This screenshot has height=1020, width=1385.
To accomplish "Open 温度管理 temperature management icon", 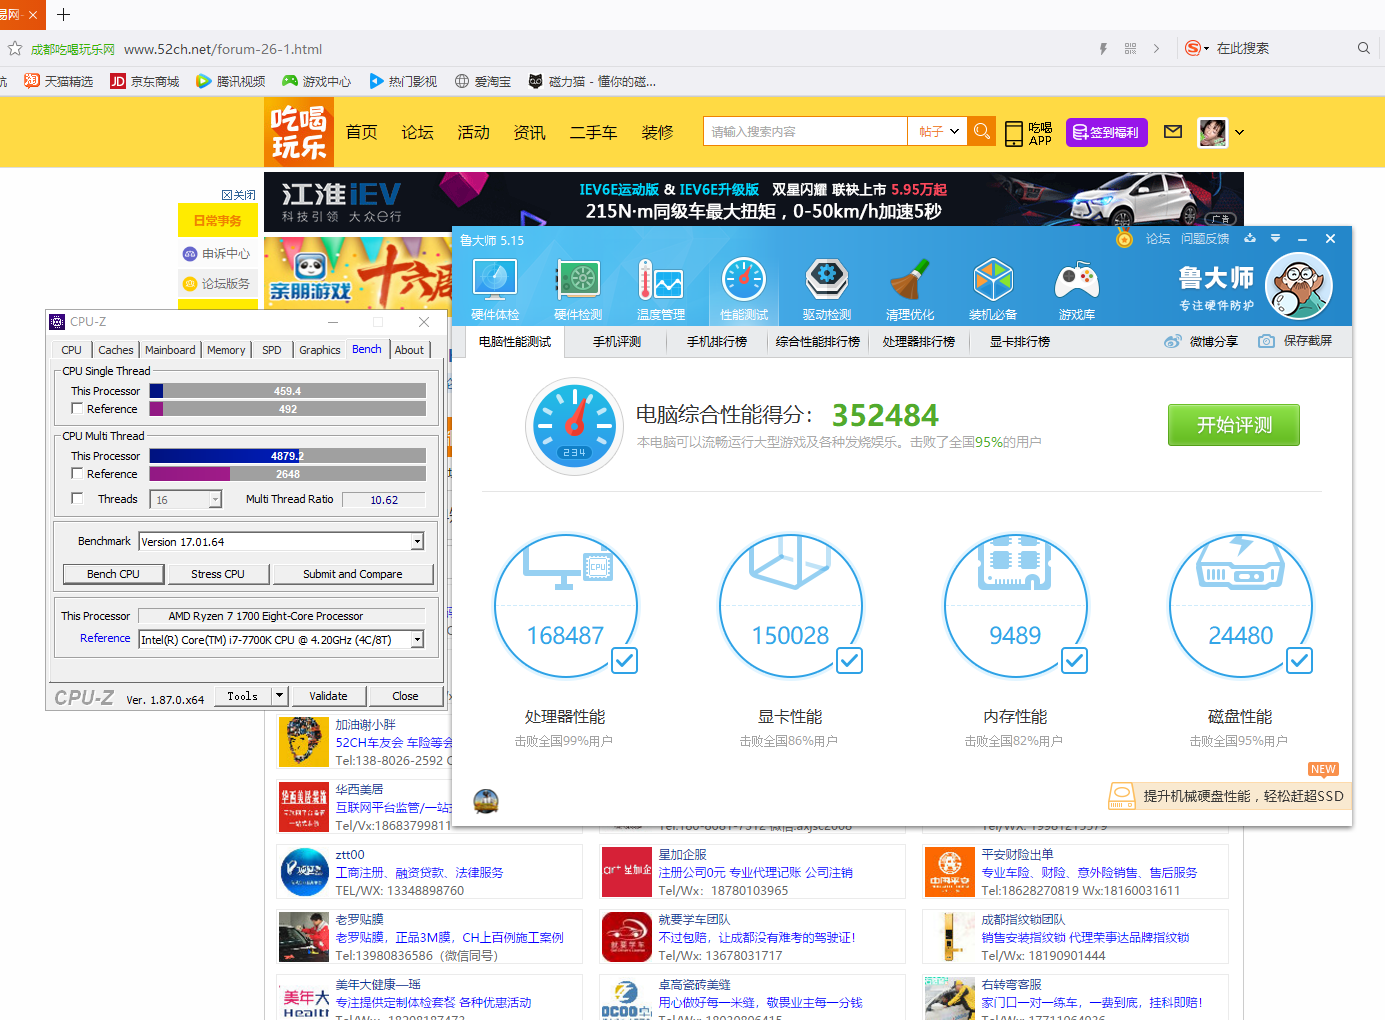I will 661,289.
